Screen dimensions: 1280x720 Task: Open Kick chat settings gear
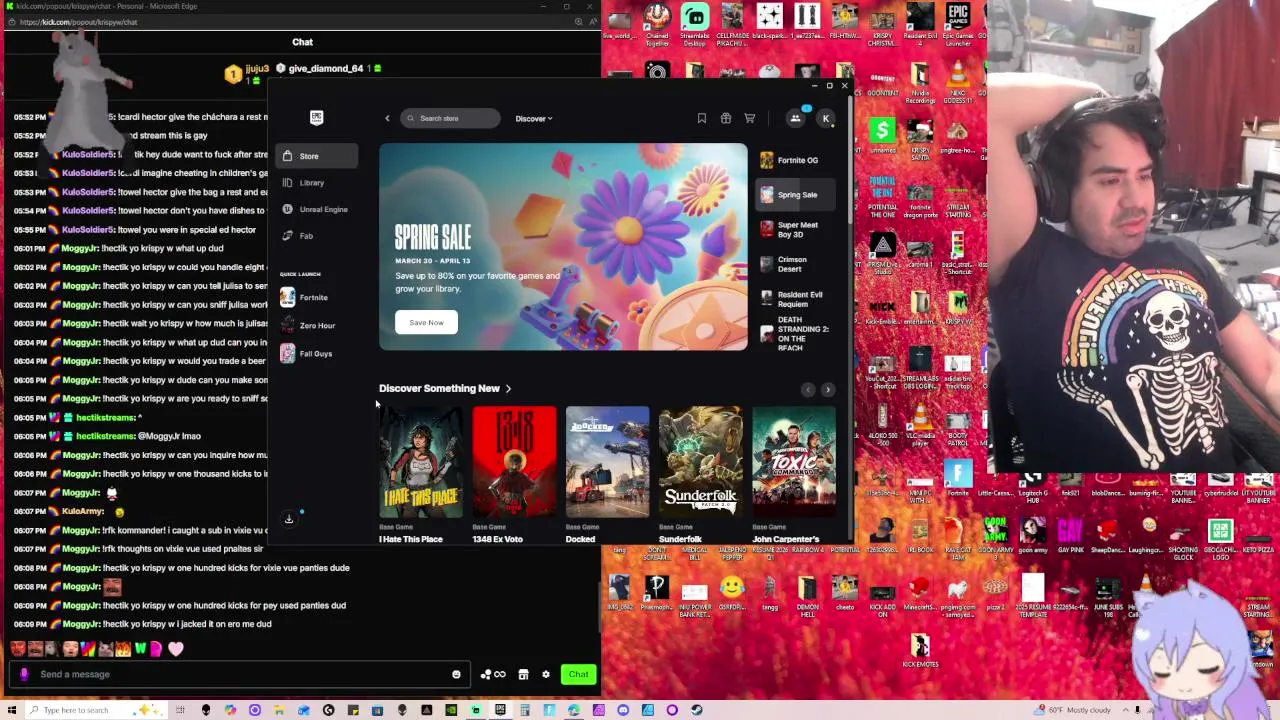[546, 674]
